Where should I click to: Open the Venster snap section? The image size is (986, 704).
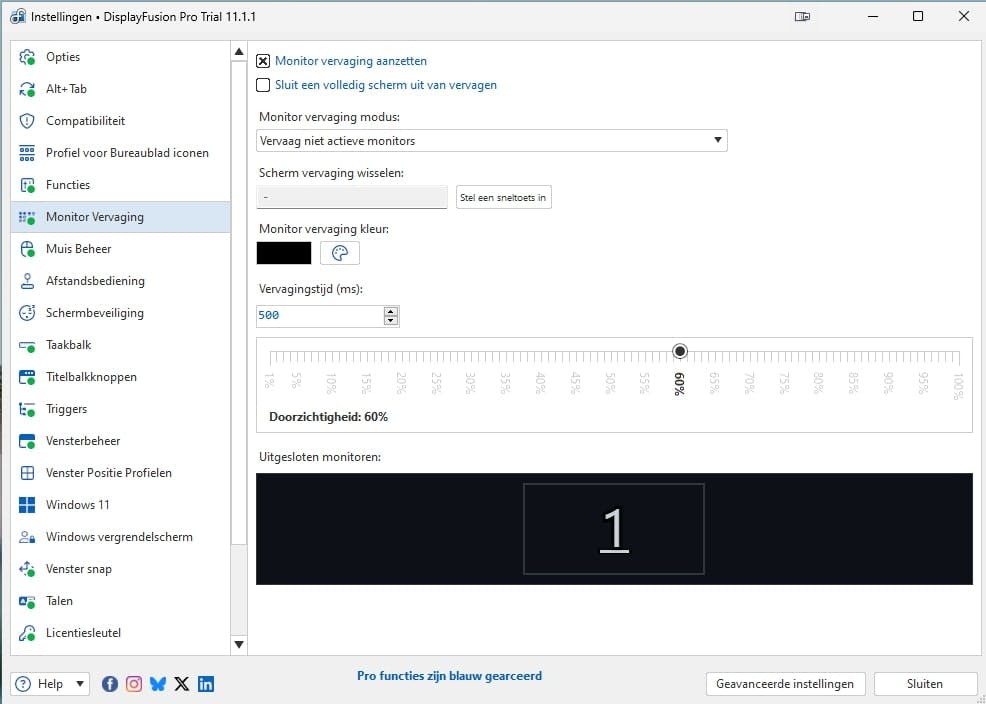pyautogui.click(x=121, y=569)
